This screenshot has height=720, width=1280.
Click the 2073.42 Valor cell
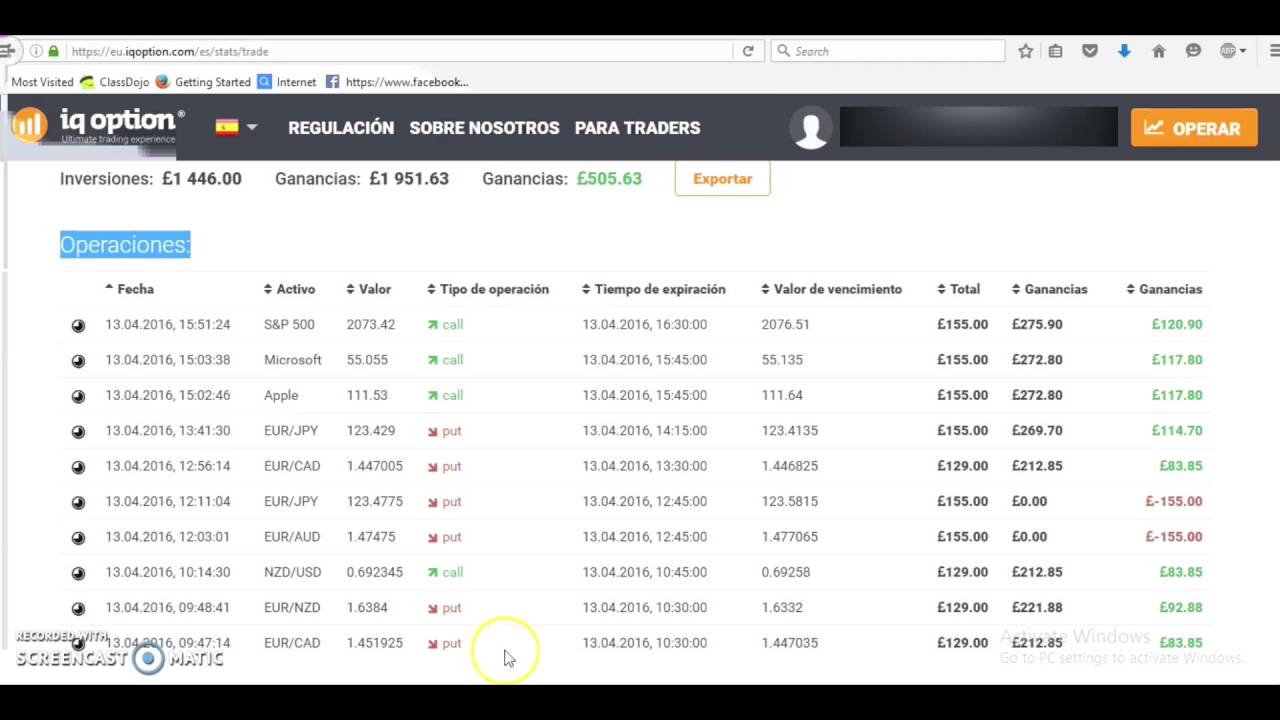(371, 324)
